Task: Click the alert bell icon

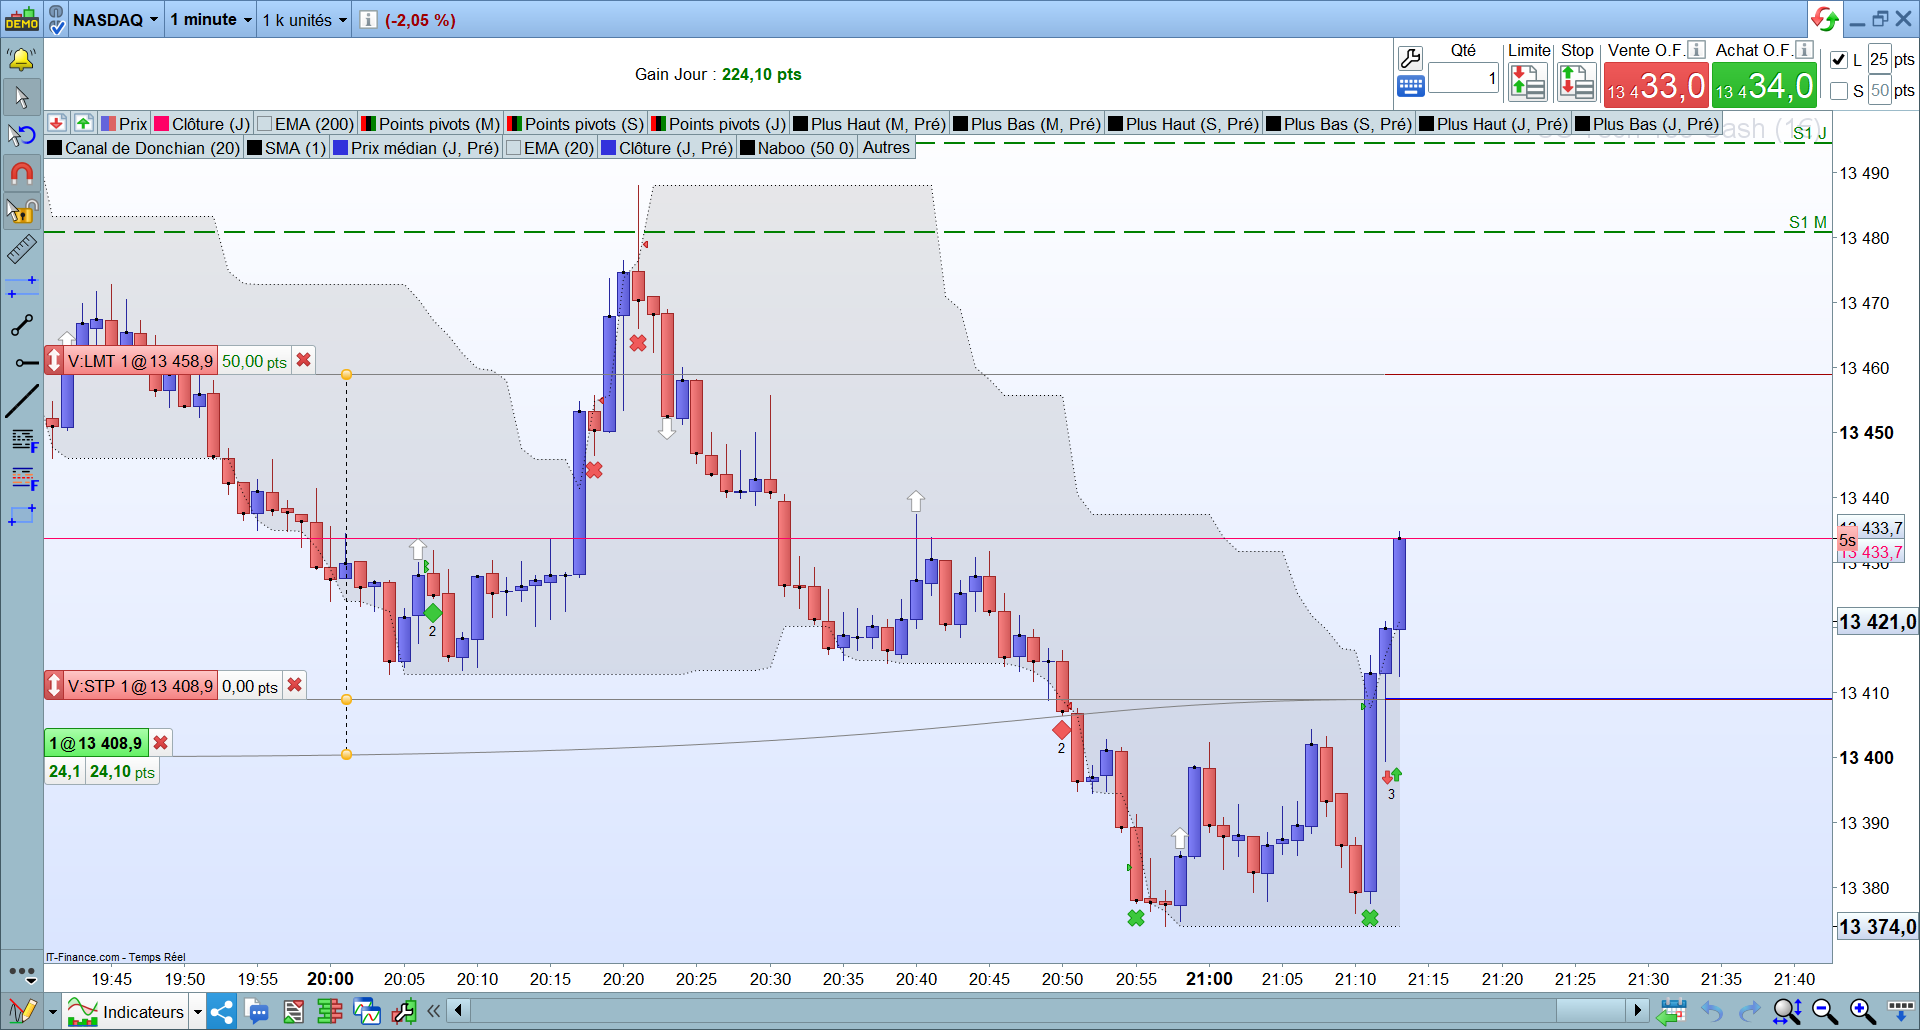Action: [21, 60]
